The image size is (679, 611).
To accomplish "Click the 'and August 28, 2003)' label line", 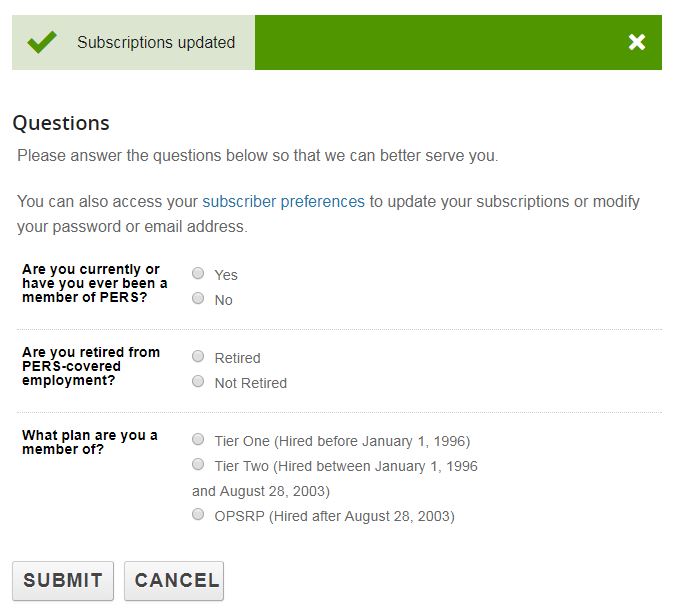I will click(261, 491).
